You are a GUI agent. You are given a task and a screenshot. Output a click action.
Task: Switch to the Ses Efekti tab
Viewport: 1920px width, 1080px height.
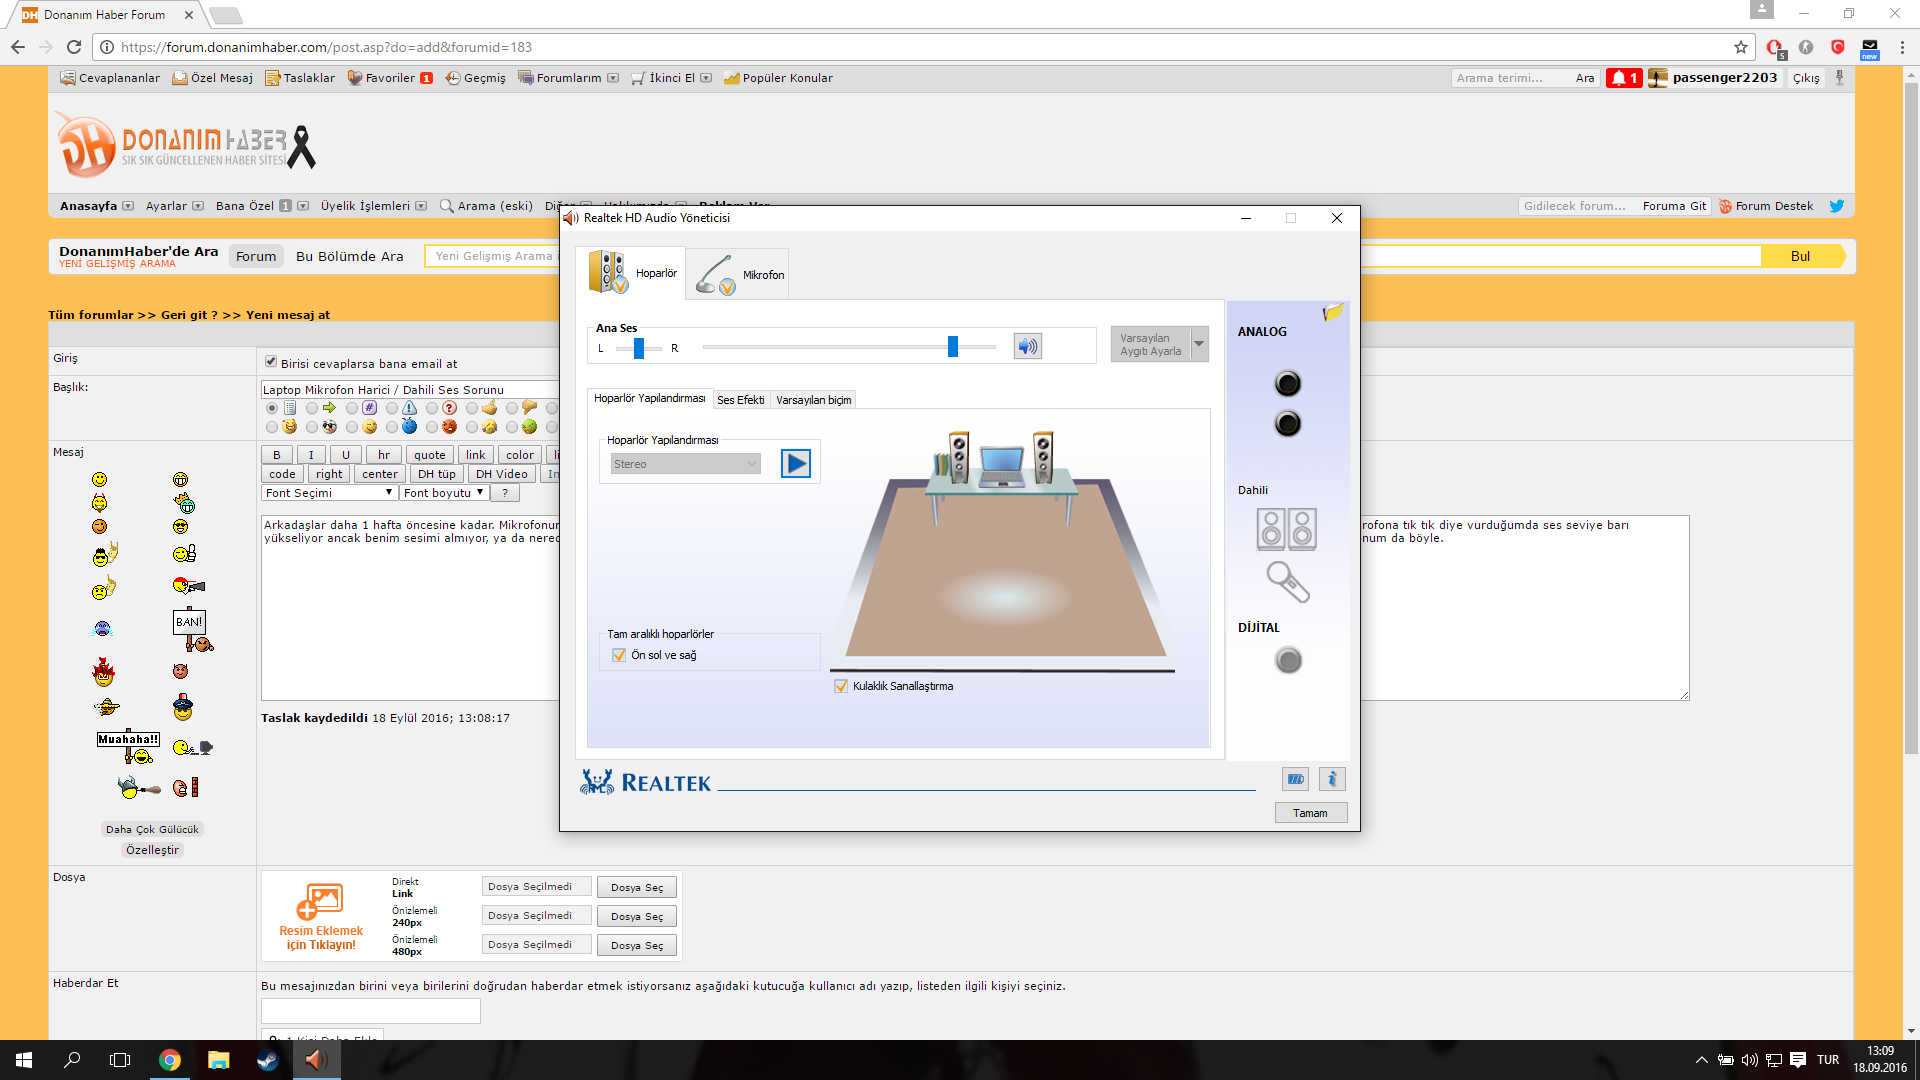[740, 400]
